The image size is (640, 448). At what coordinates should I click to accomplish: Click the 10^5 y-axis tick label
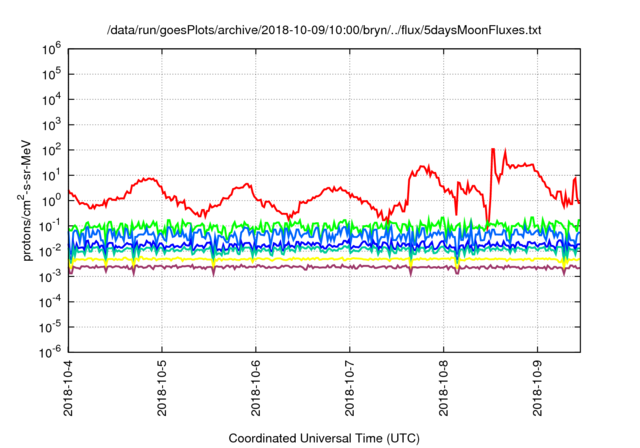click(x=51, y=75)
